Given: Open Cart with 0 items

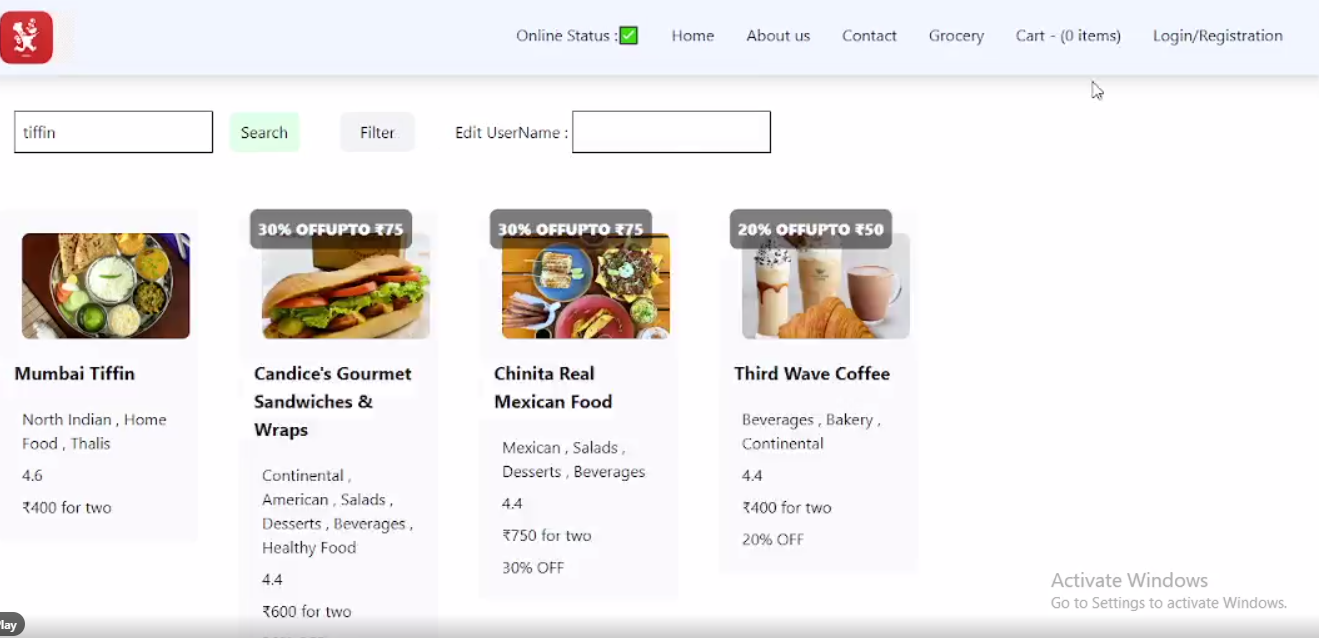Looking at the screenshot, I should click(1068, 36).
